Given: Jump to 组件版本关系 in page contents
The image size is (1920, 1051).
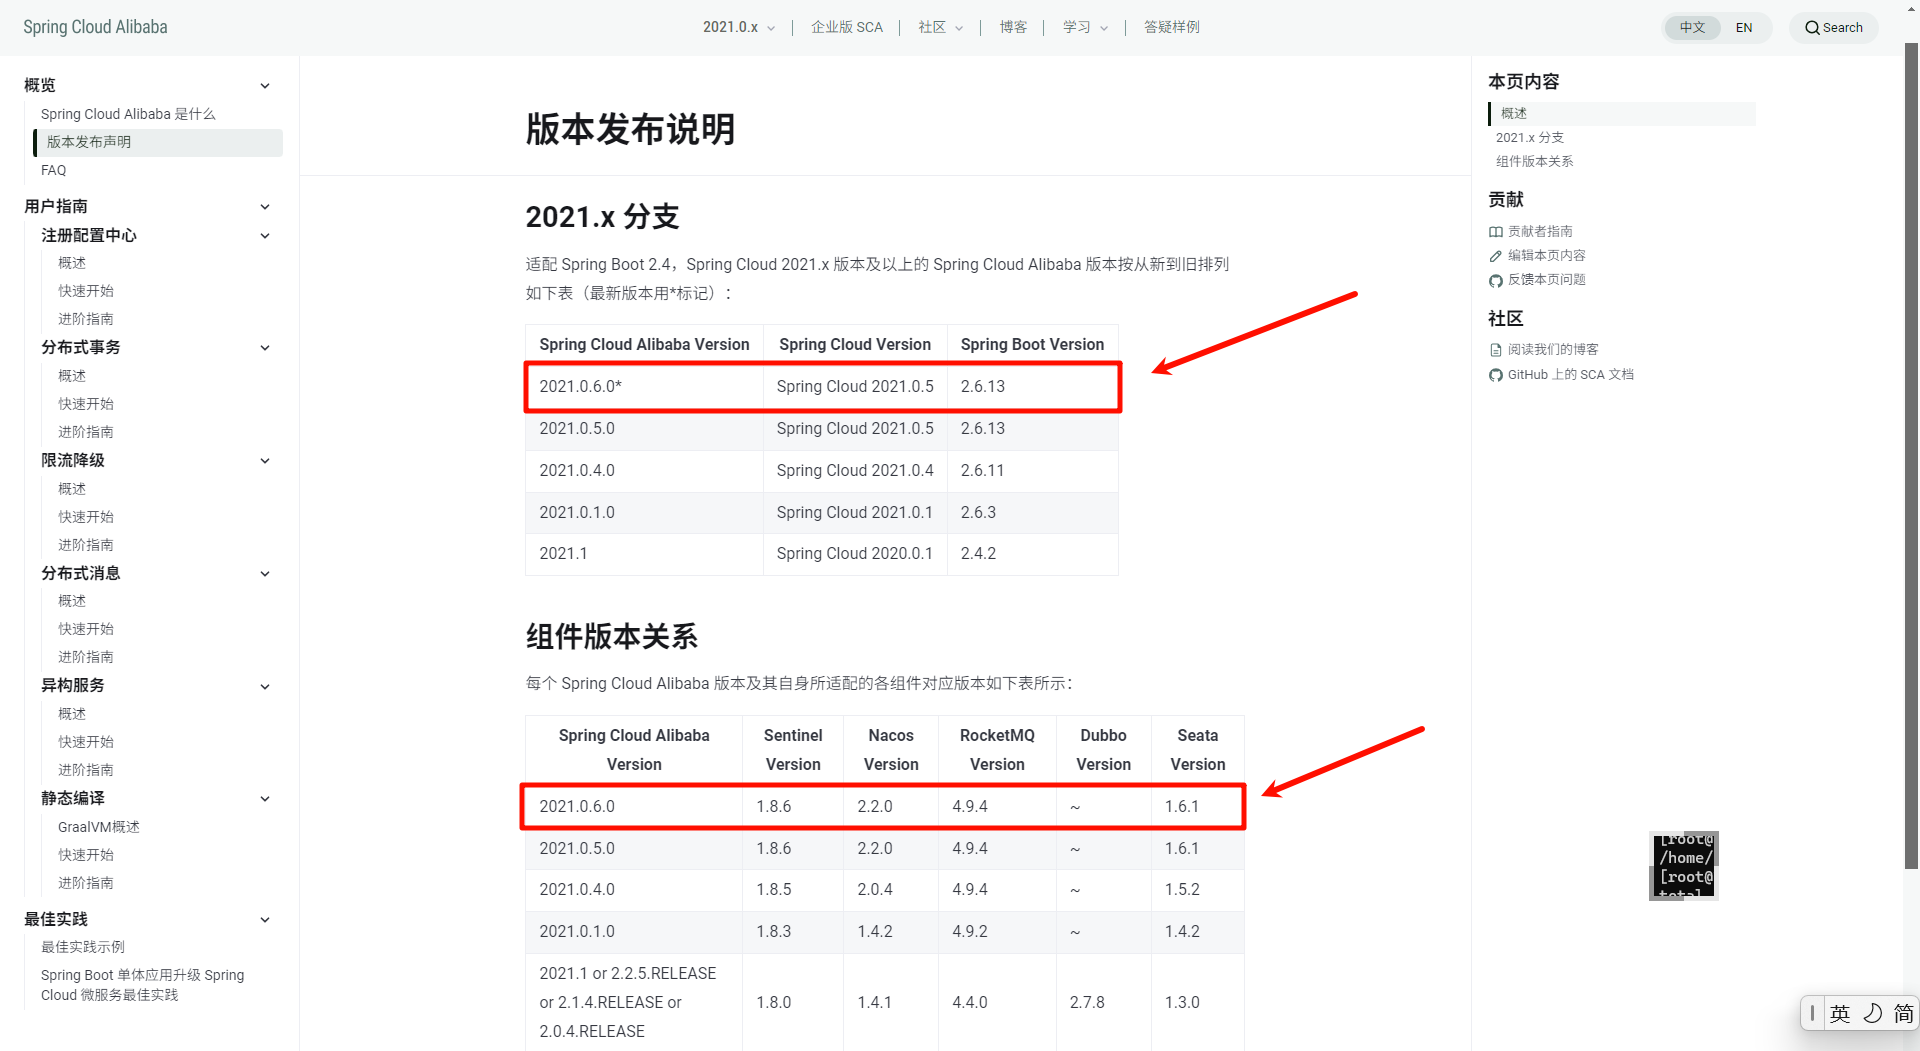Looking at the screenshot, I should coord(1535,162).
